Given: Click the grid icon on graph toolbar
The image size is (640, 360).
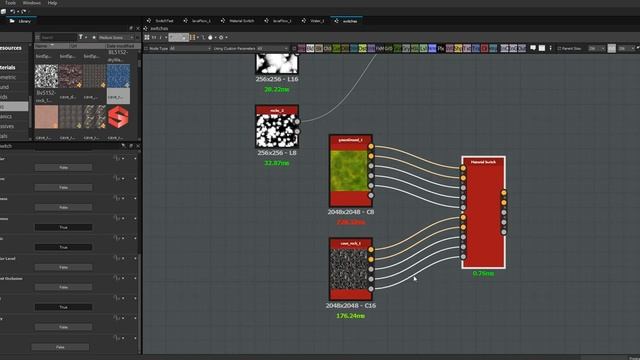Looking at the screenshot, I should [x=147, y=38].
